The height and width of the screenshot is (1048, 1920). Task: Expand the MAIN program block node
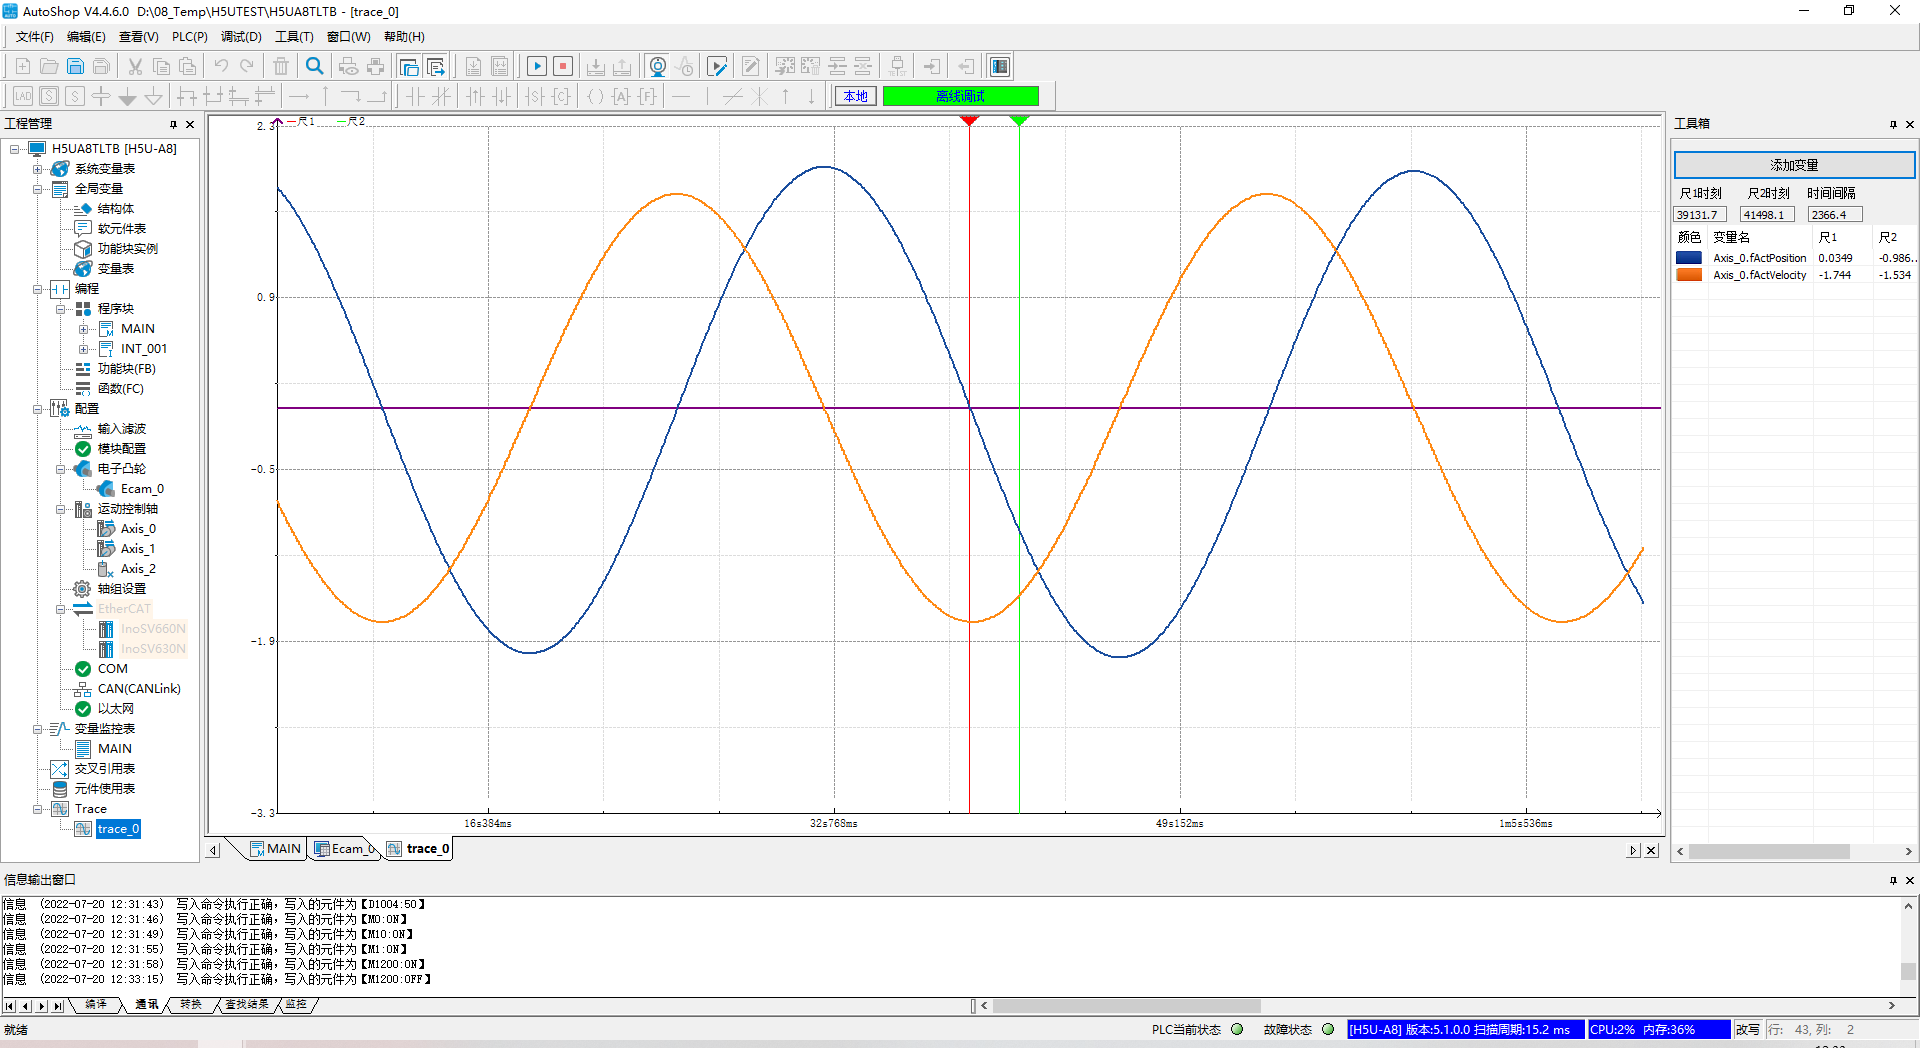84,329
